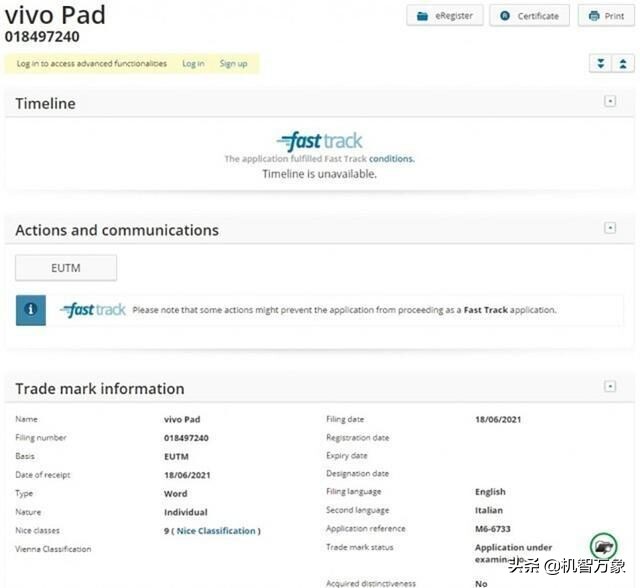This screenshot has width=640, height=588.
Task: Click the Acquired distinctiveness value No
Action: tap(481, 584)
